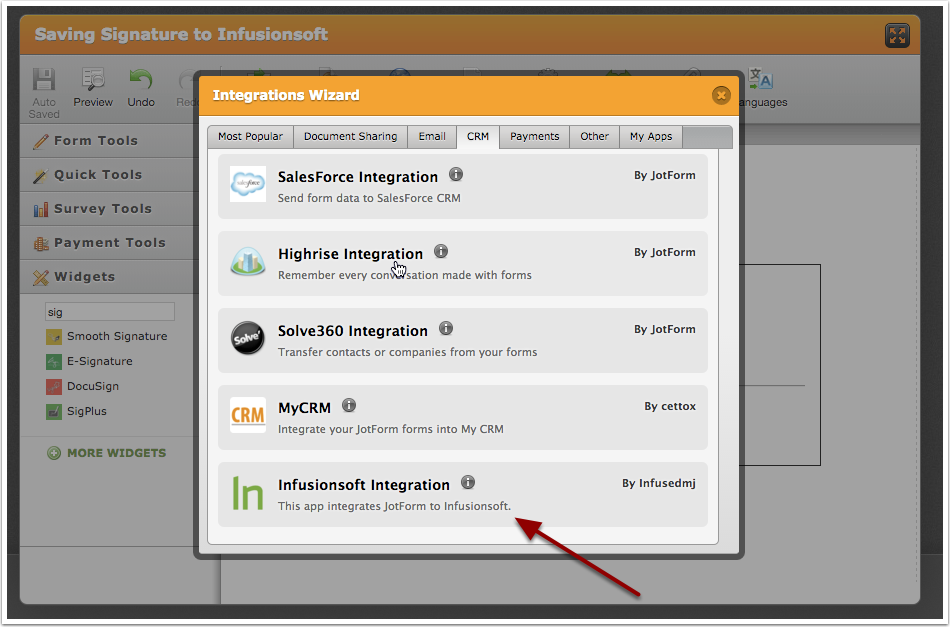
Task: Click the Quick Tools wand icon
Action: (x=41, y=175)
